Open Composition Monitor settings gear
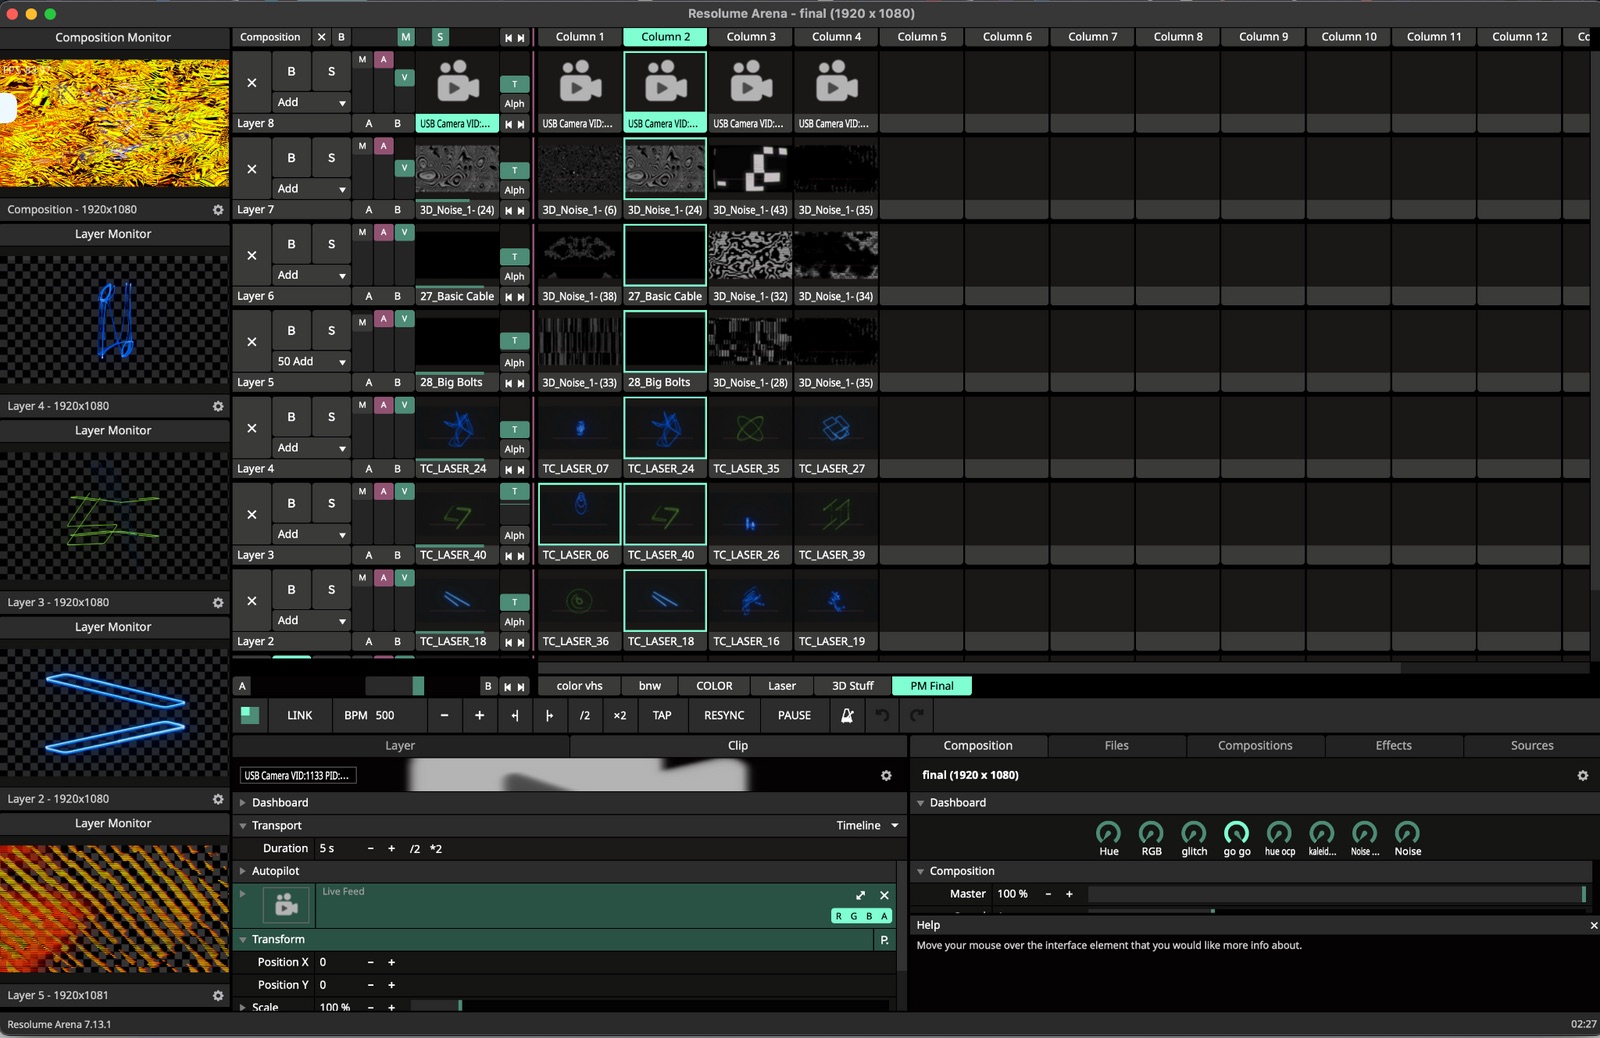The width and height of the screenshot is (1600, 1038). [x=218, y=210]
